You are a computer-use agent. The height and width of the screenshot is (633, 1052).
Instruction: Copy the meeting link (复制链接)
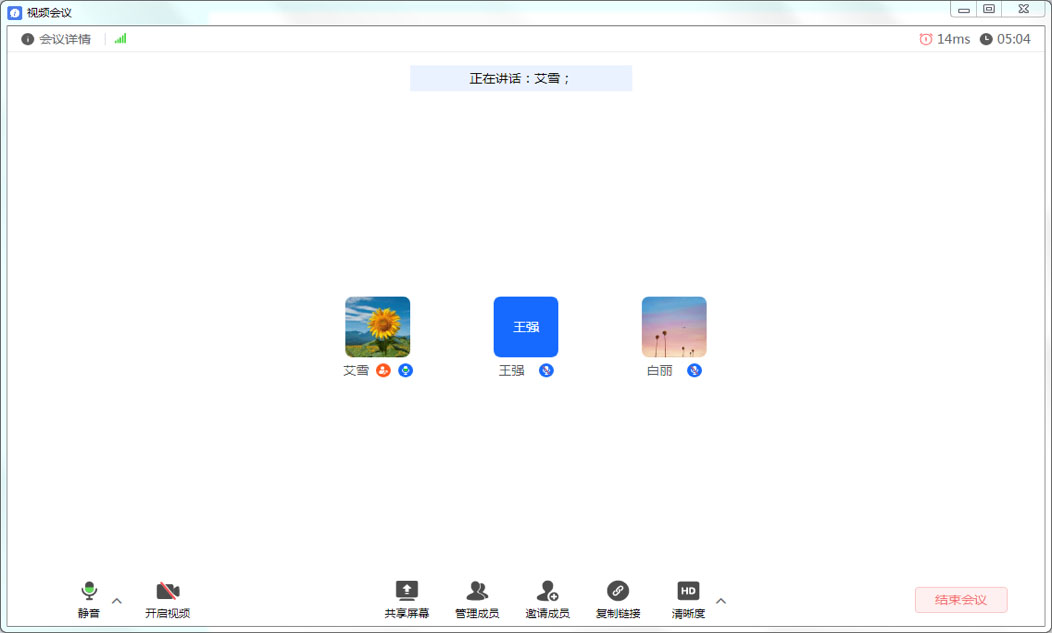point(618,591)
